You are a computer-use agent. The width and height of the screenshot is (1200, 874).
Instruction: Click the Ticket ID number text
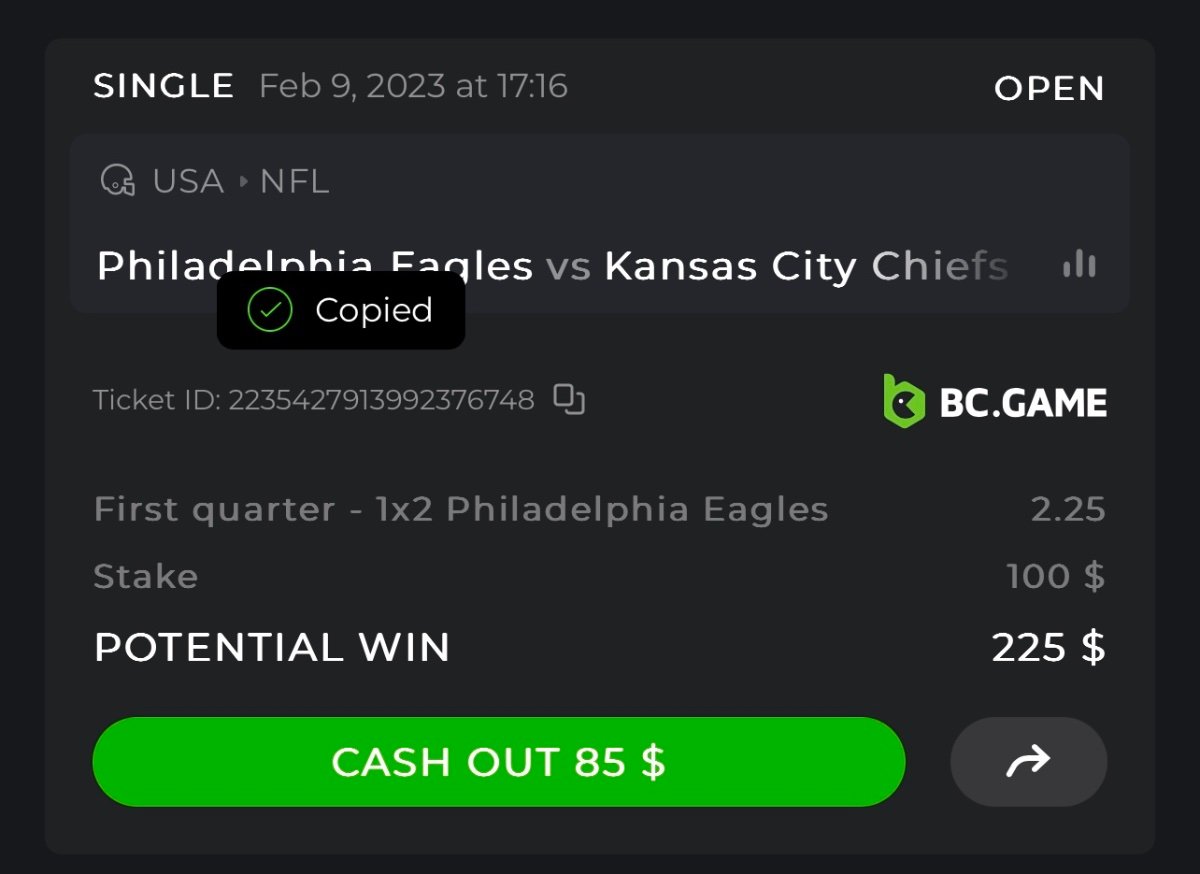coord(381,400)
